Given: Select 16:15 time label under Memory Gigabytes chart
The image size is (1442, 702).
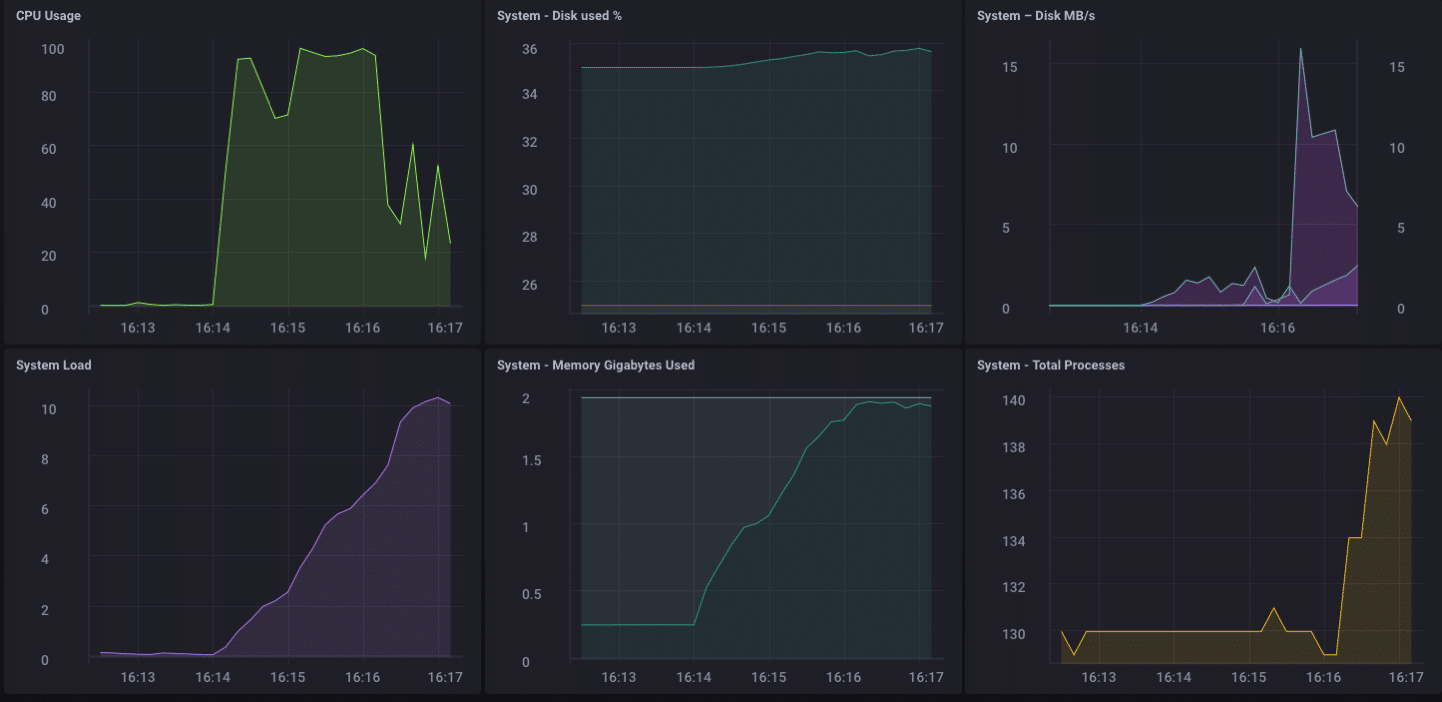Looking at the screenshot, I should [x=768, y=678].
